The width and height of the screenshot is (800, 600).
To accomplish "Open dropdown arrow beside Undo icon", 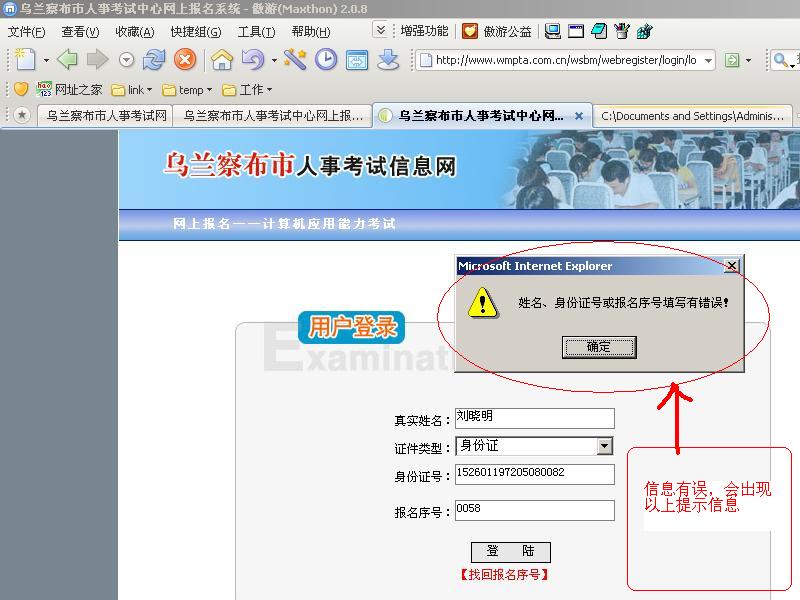I will 273,60.
